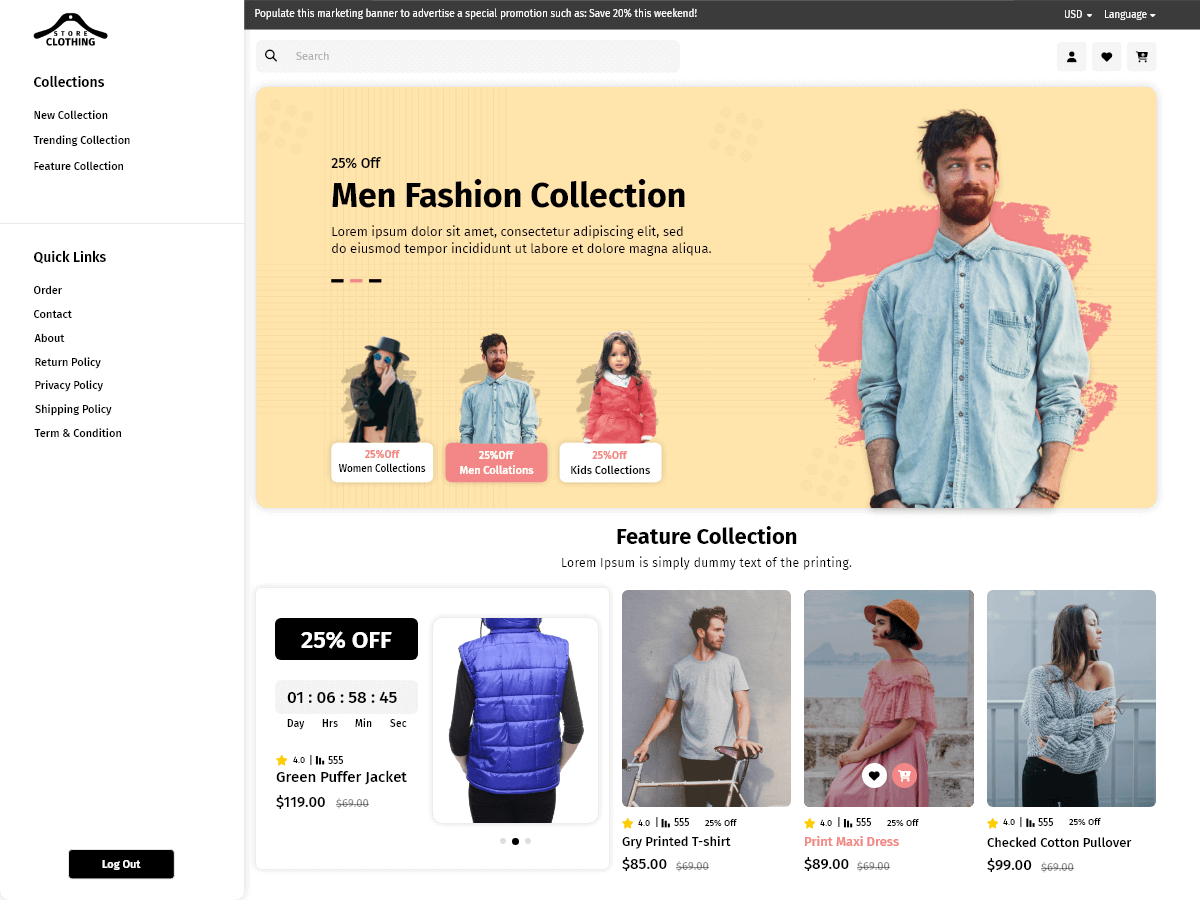The width and height of the screenshot is (1200, 900).
Task: Select the second banner slide indicator
Action: coord(358,281)
